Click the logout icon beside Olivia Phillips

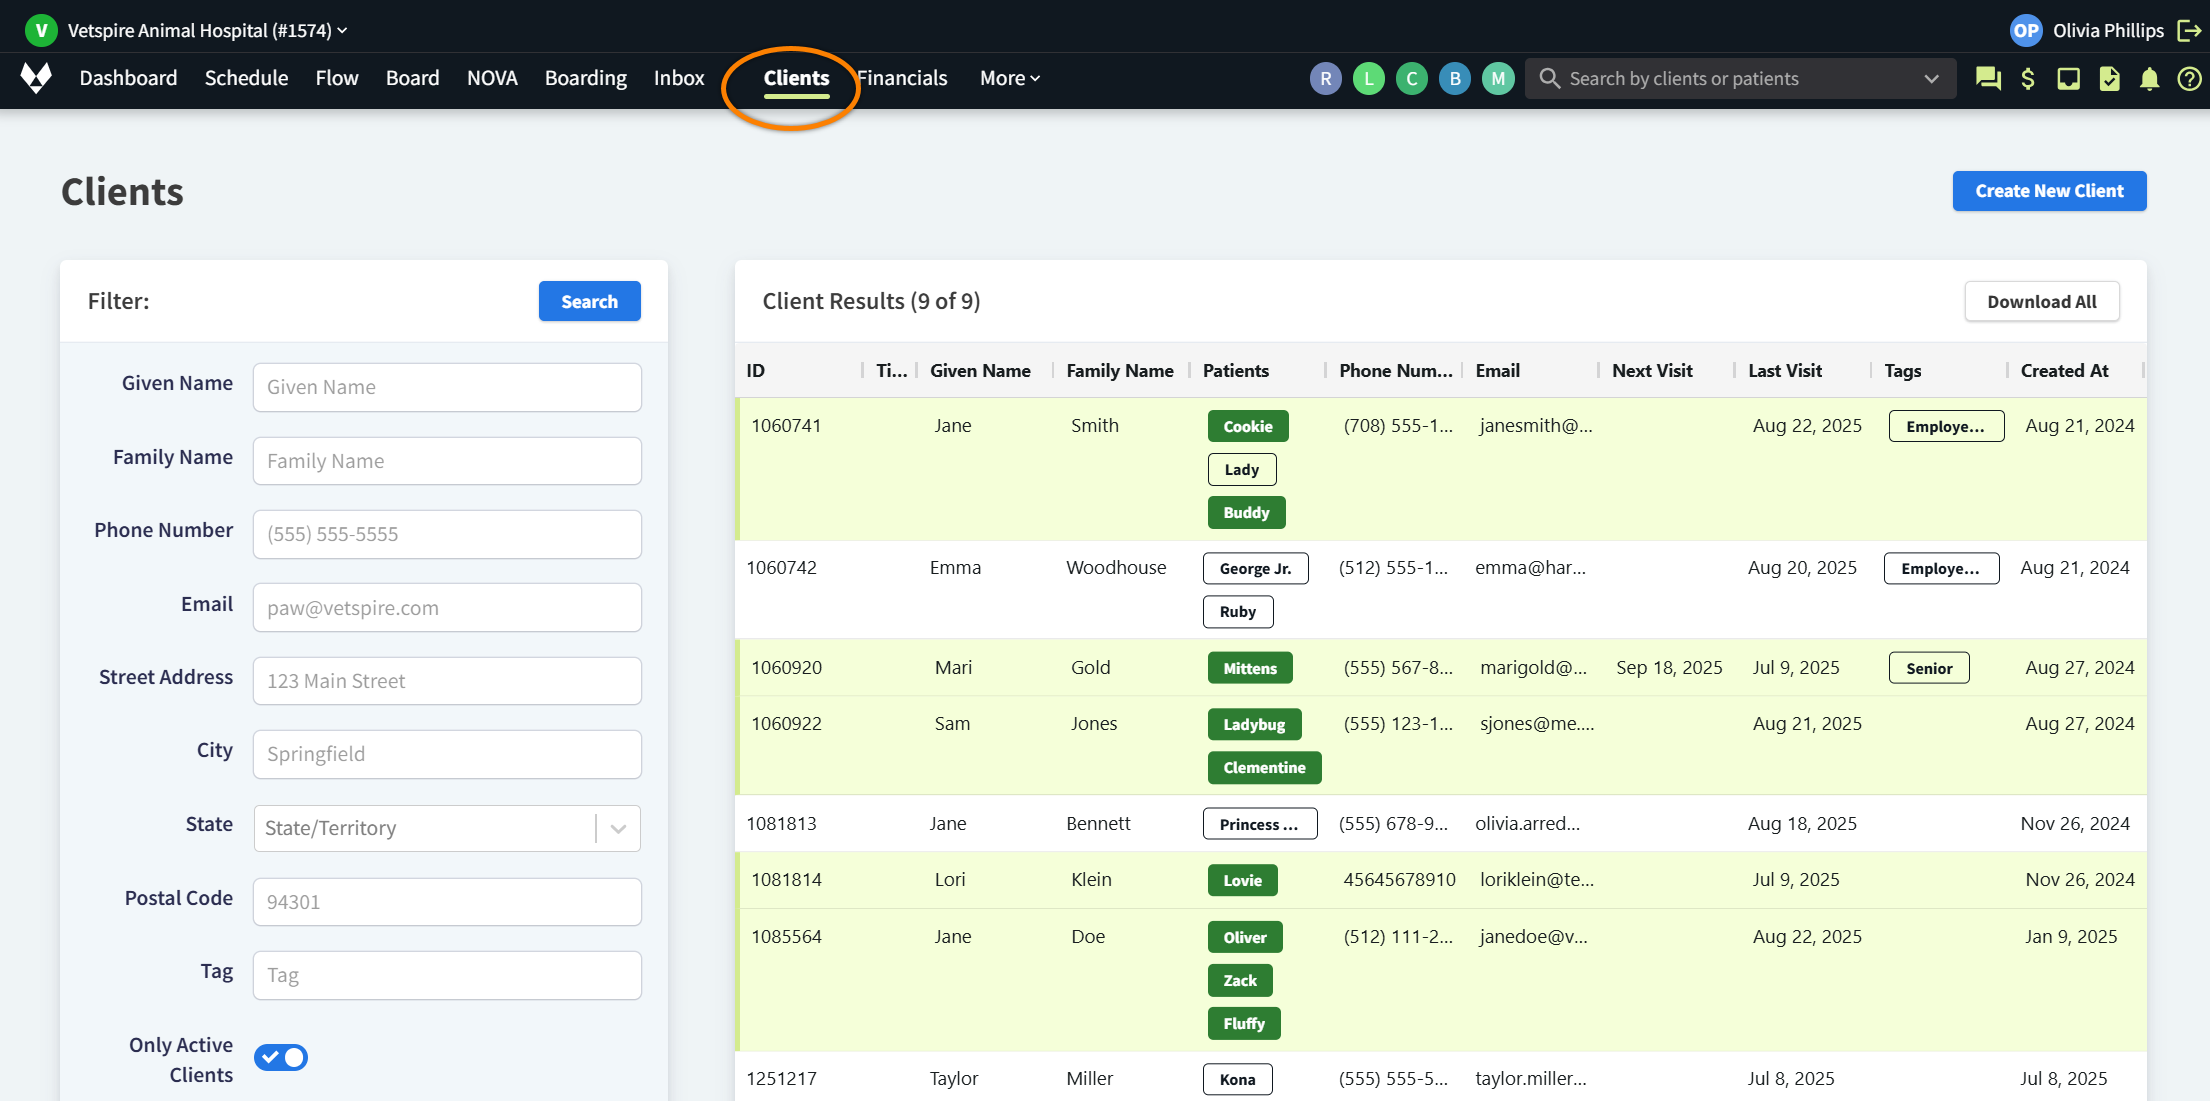(x=2189, y=30)
